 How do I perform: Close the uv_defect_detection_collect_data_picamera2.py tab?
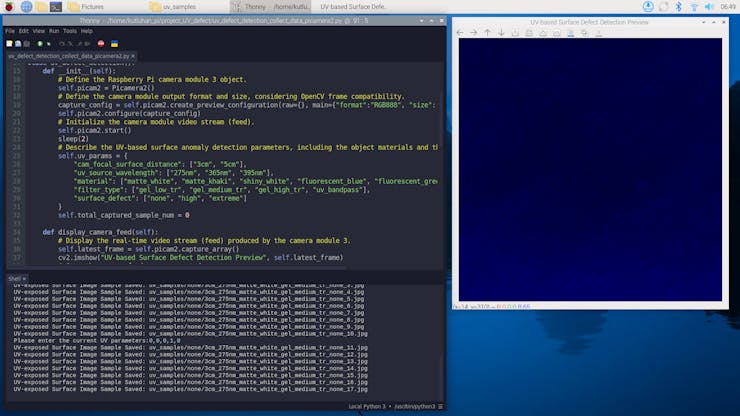pos(133,56)
